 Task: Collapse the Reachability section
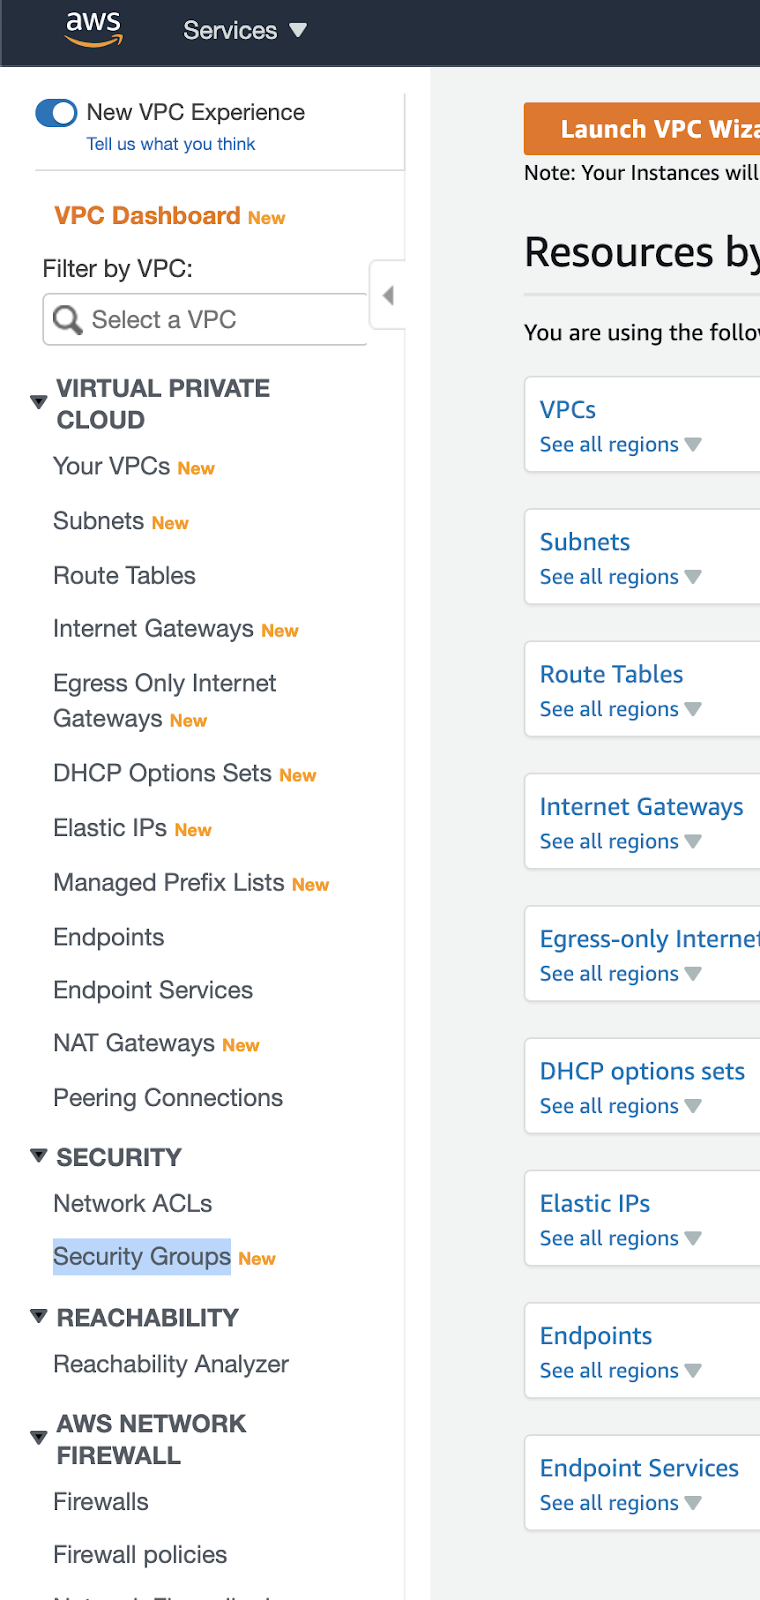tap(39, 1316)
